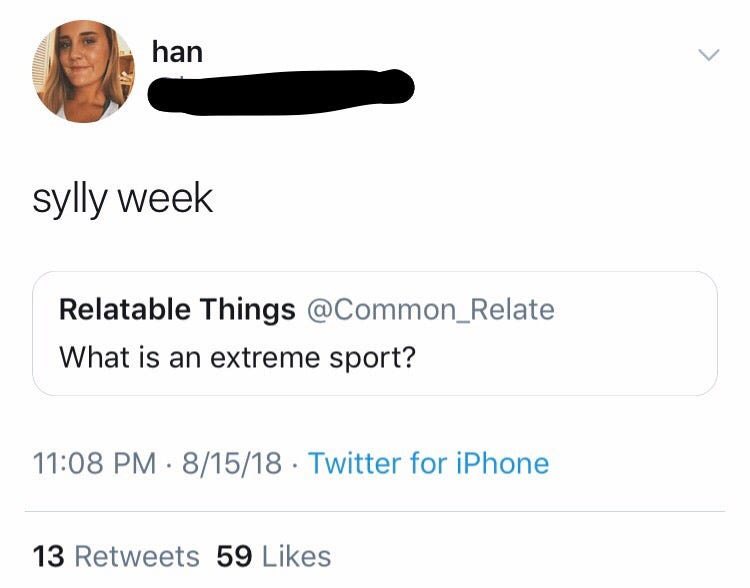This screenshot has width=750, height=588.
Task: Tap han's profile avatar photo
Action: coord(84,71)
